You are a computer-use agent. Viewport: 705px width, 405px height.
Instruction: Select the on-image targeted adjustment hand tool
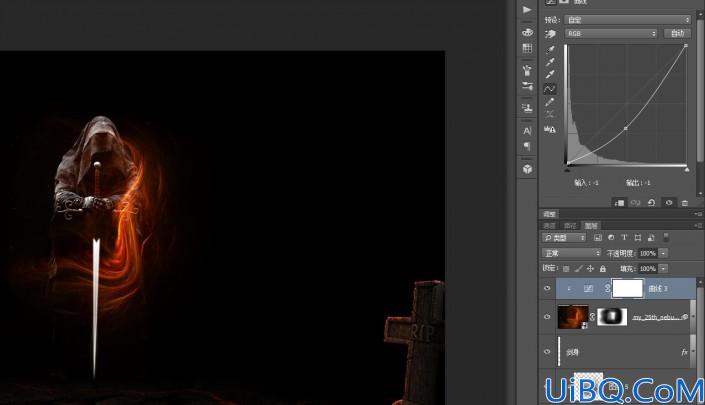click(550, 34)
